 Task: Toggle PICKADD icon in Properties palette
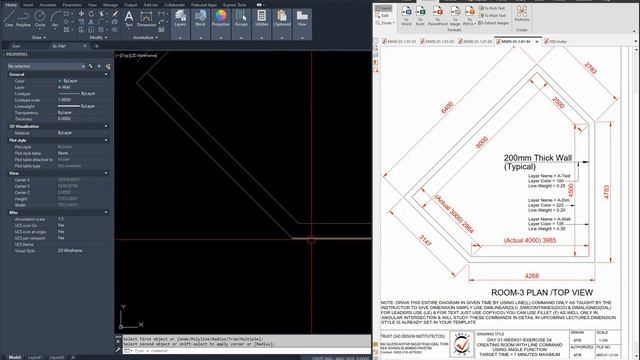(91, 66)
